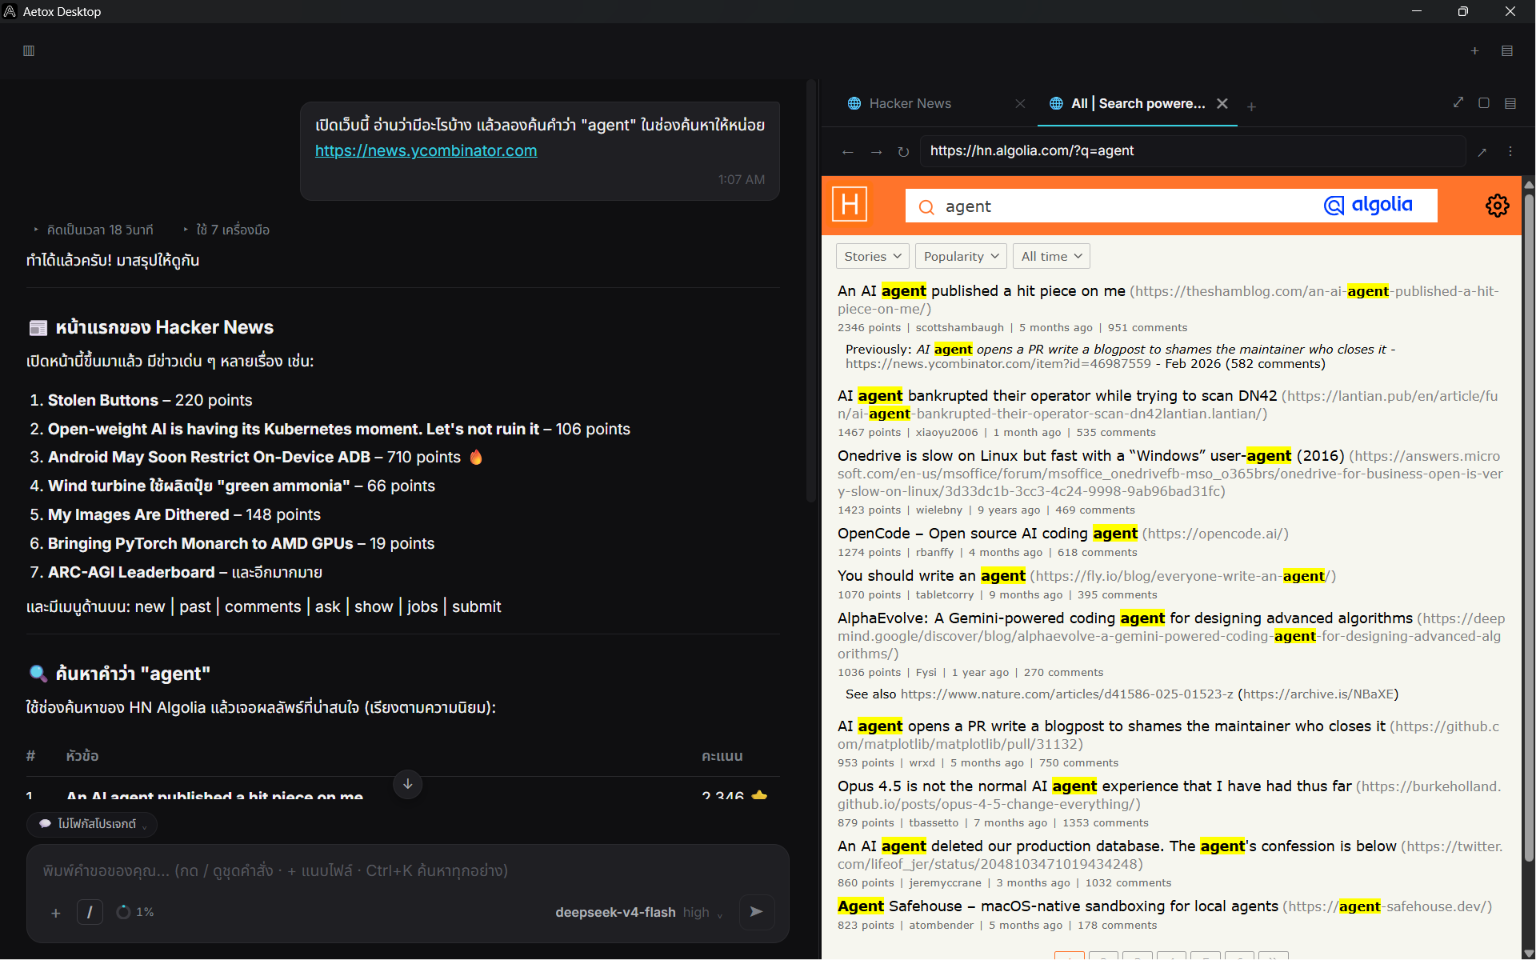Close the 'All | Search powered' tab
This screenshot has height=960, width=1536.
(x=1222, y=104)
